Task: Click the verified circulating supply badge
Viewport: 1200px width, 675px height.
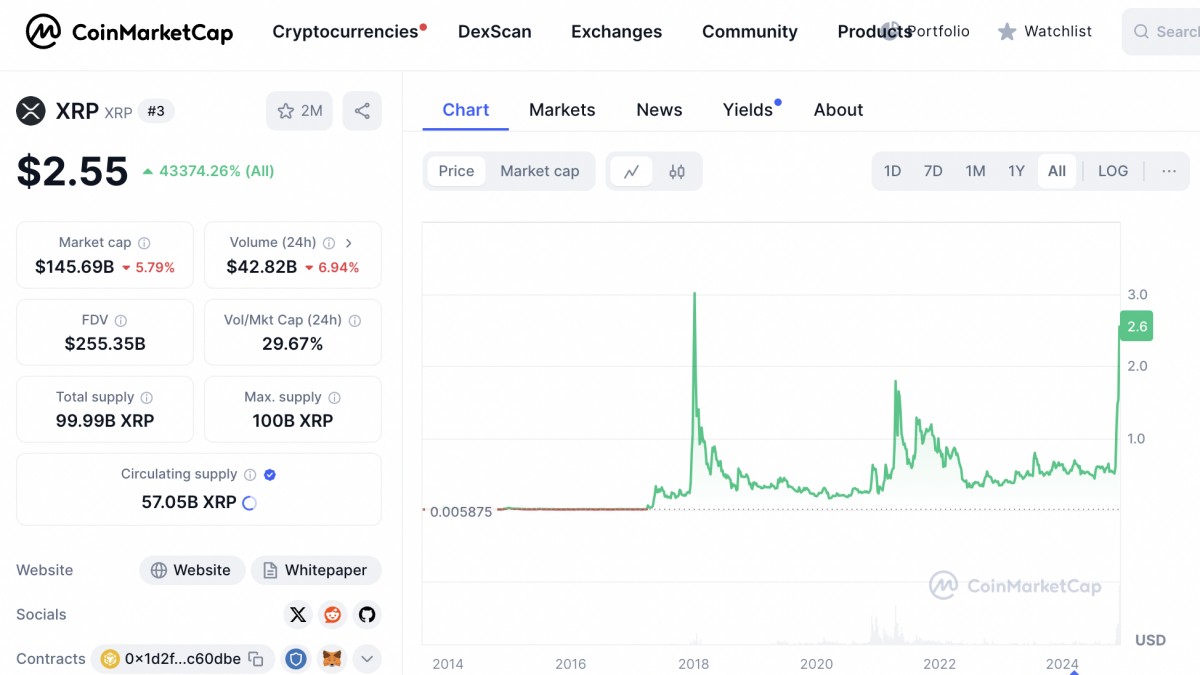Action: click(x=270, y=475)
